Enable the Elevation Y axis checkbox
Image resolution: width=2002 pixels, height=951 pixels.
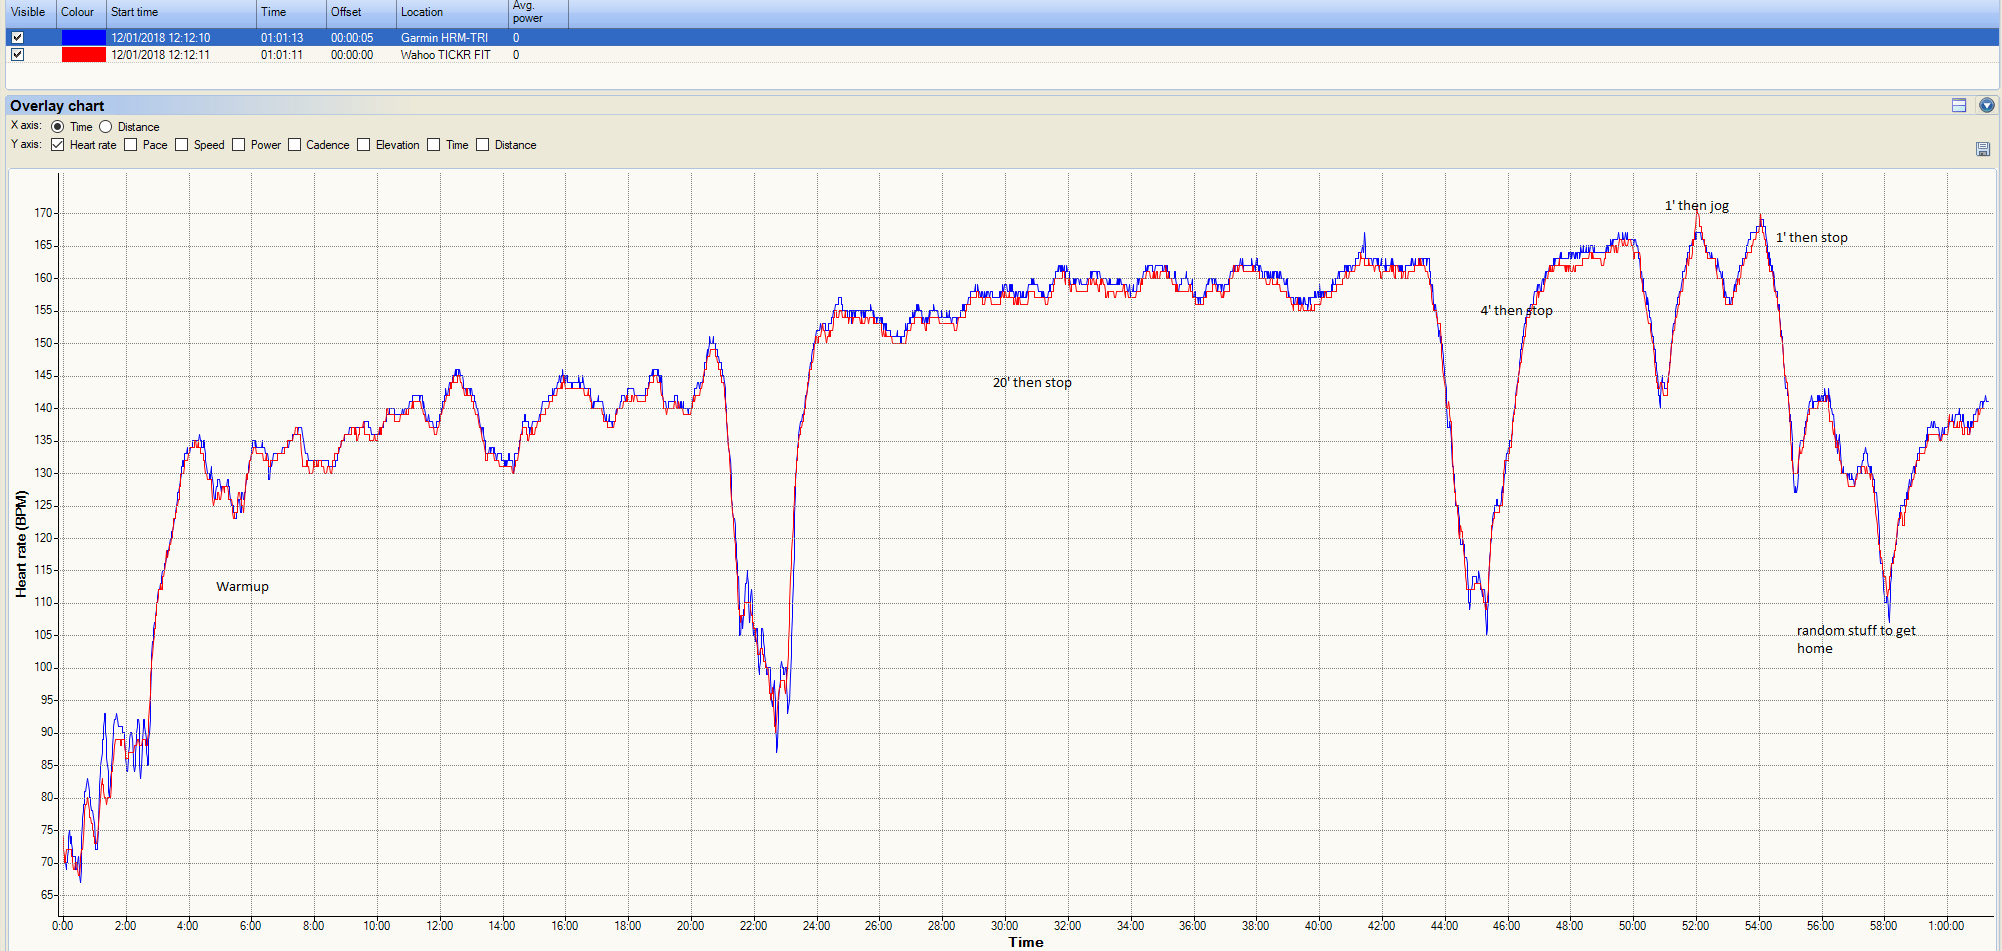click(363, 145)
